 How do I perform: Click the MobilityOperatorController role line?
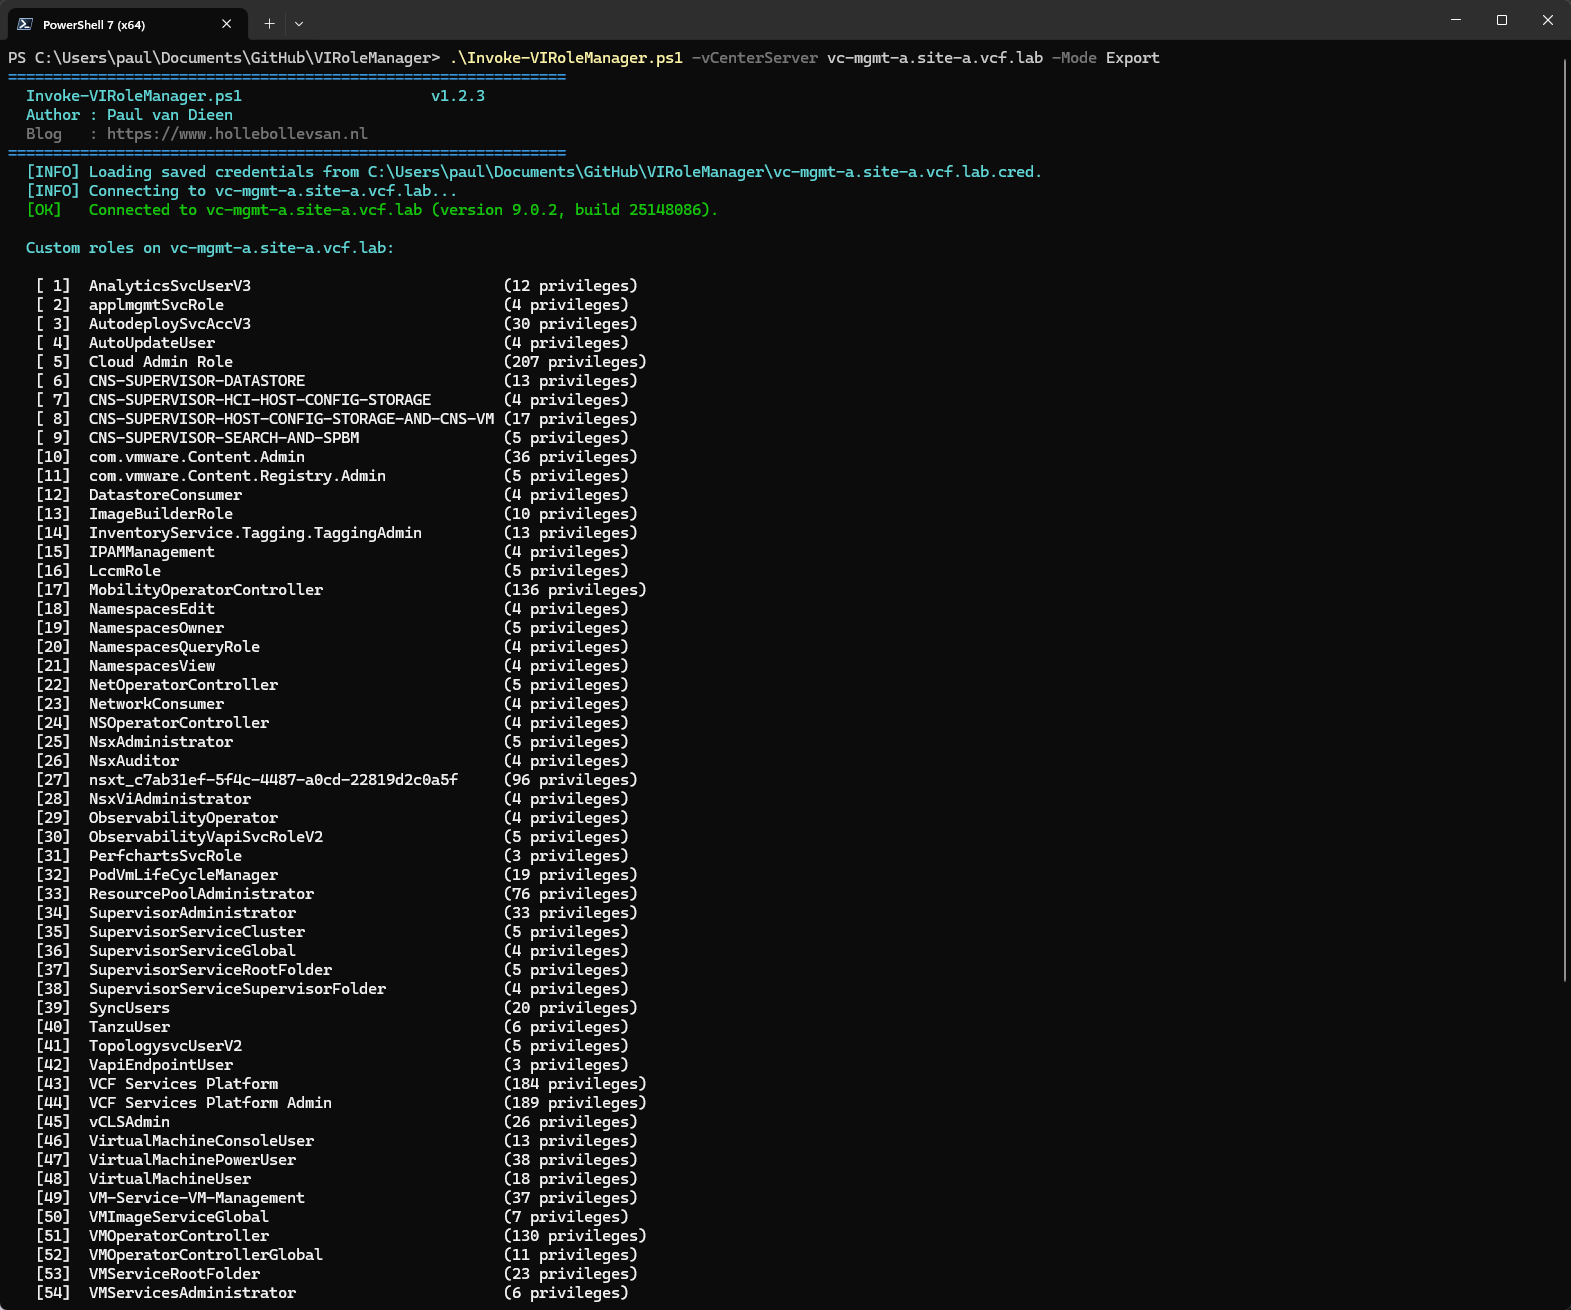point(205,590)
